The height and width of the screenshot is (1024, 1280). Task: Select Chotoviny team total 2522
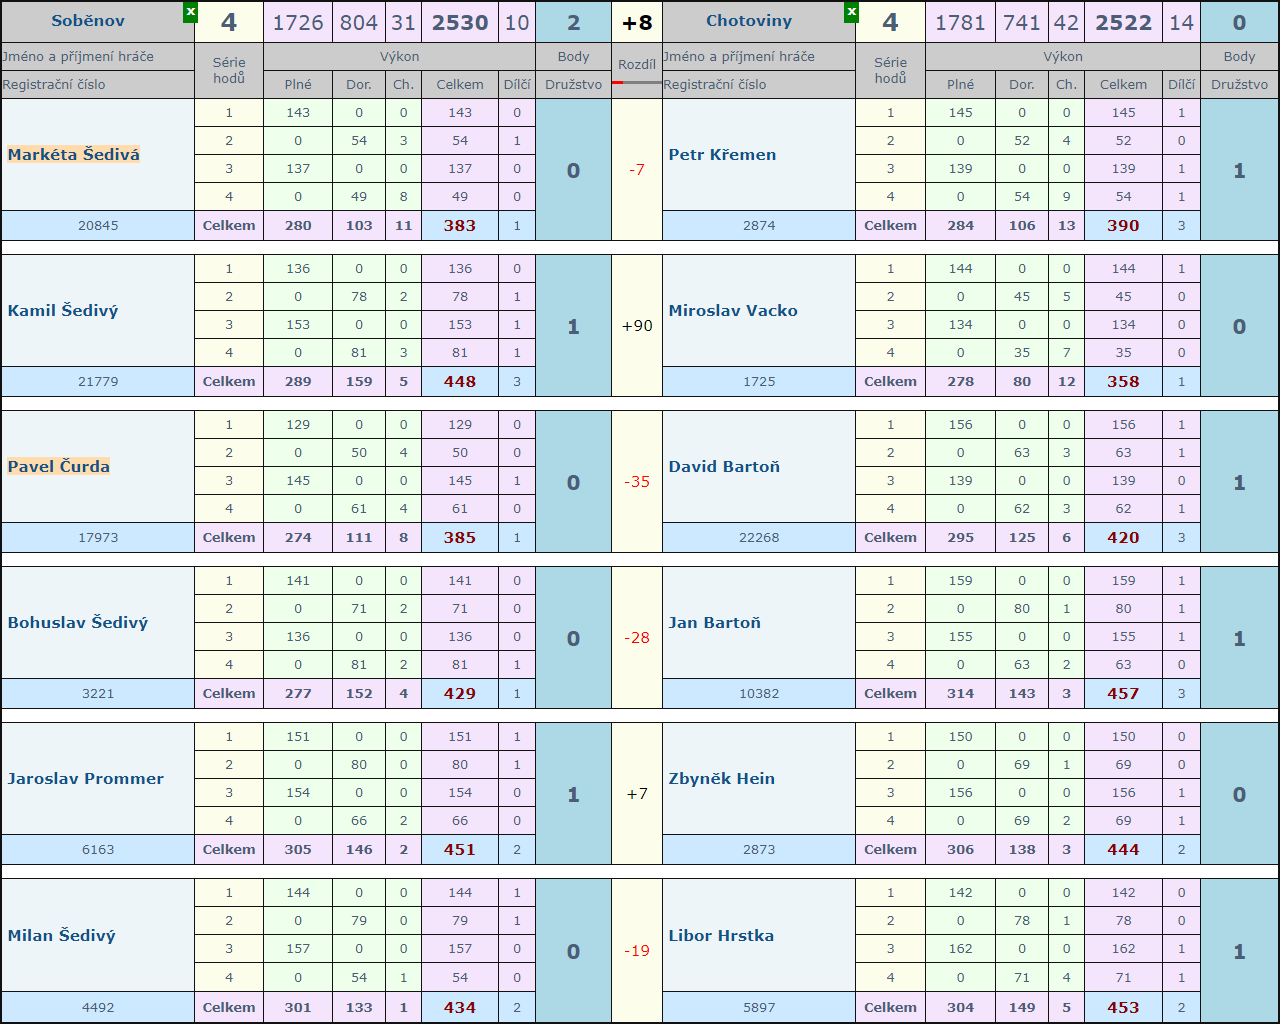pos(1124,22)
